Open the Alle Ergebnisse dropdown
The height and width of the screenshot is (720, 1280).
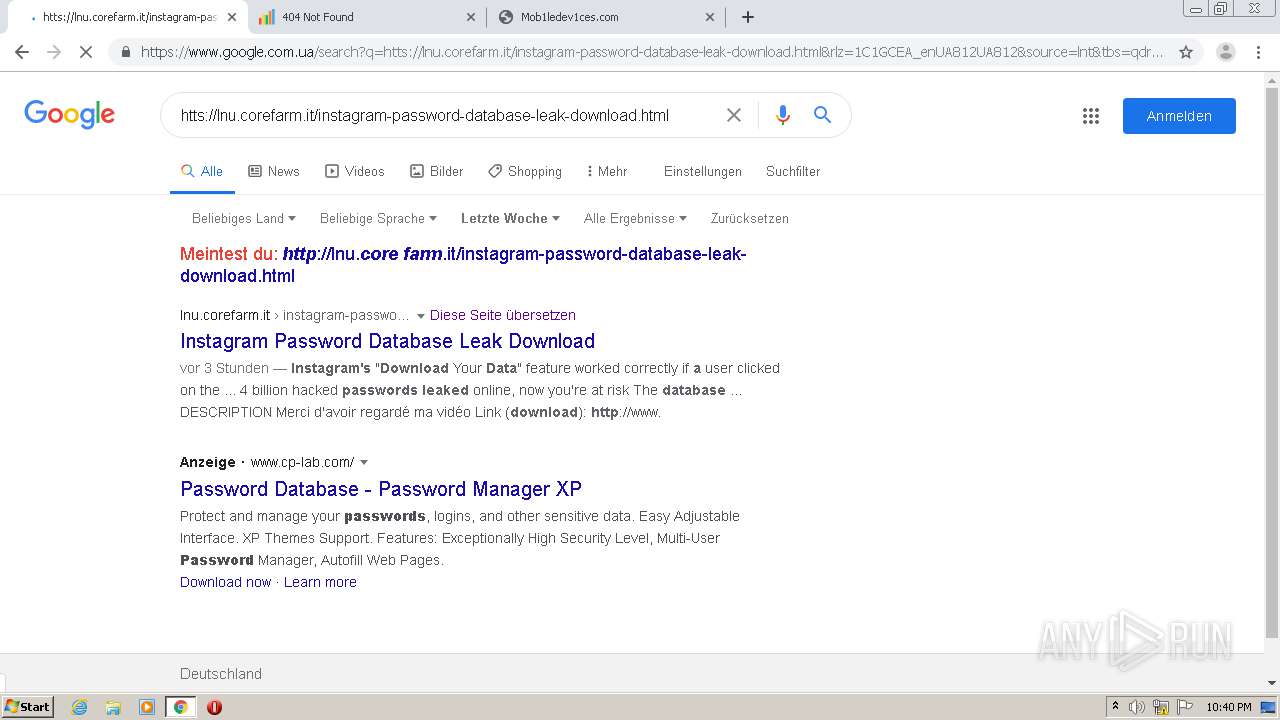635,218
